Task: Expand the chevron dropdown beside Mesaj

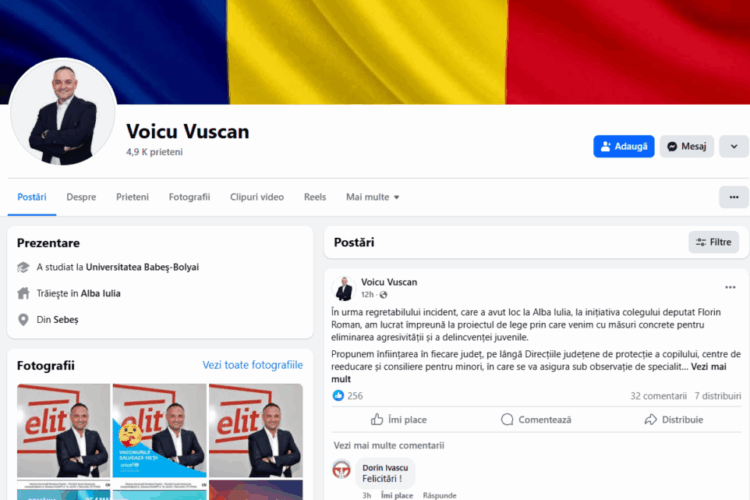Action: (734, 146)
